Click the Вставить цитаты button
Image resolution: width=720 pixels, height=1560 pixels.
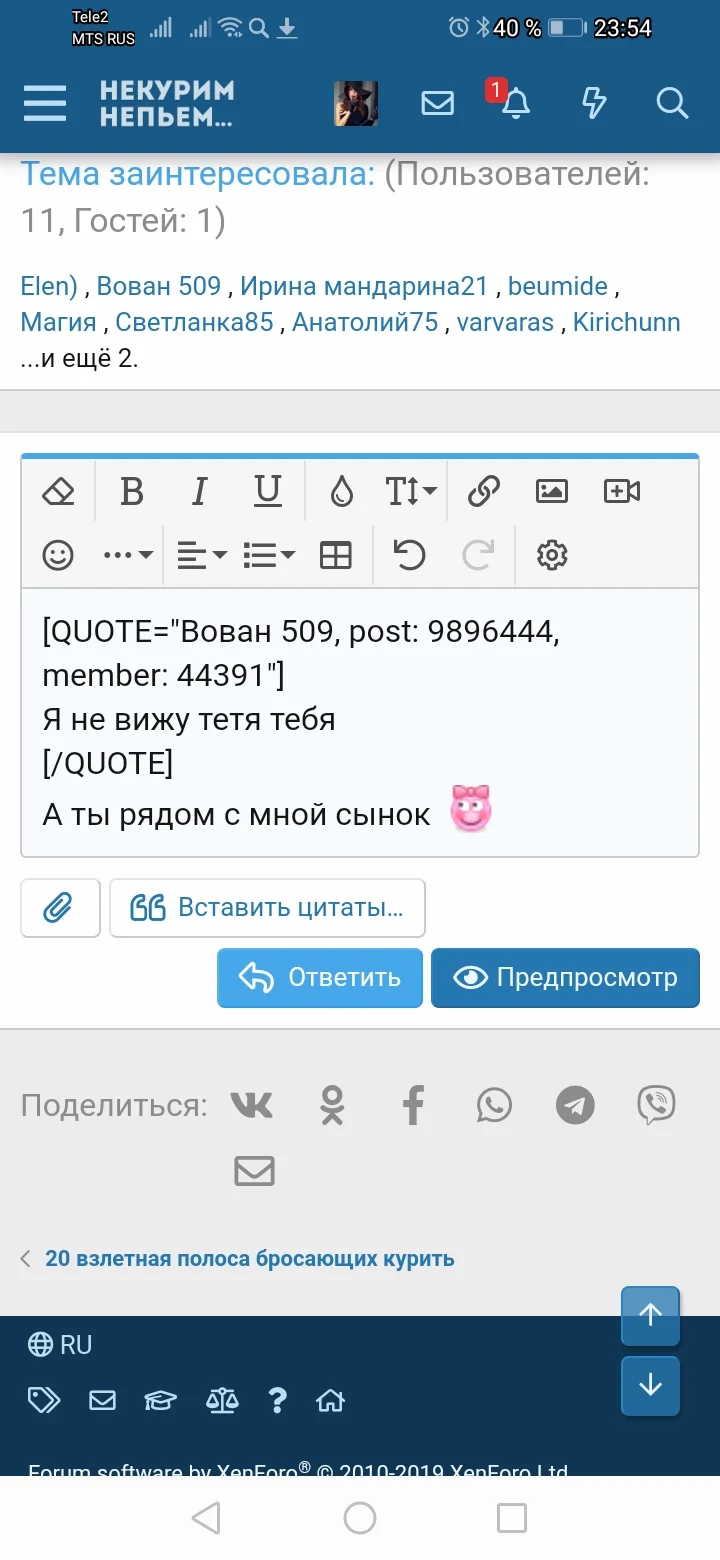[x=267, y=908]
